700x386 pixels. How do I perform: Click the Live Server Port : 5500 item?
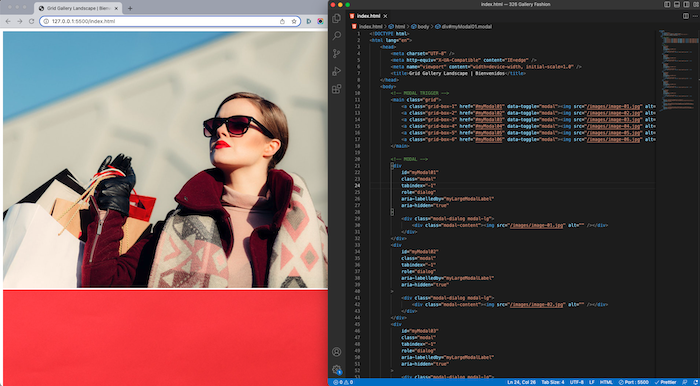pos(633,382)
